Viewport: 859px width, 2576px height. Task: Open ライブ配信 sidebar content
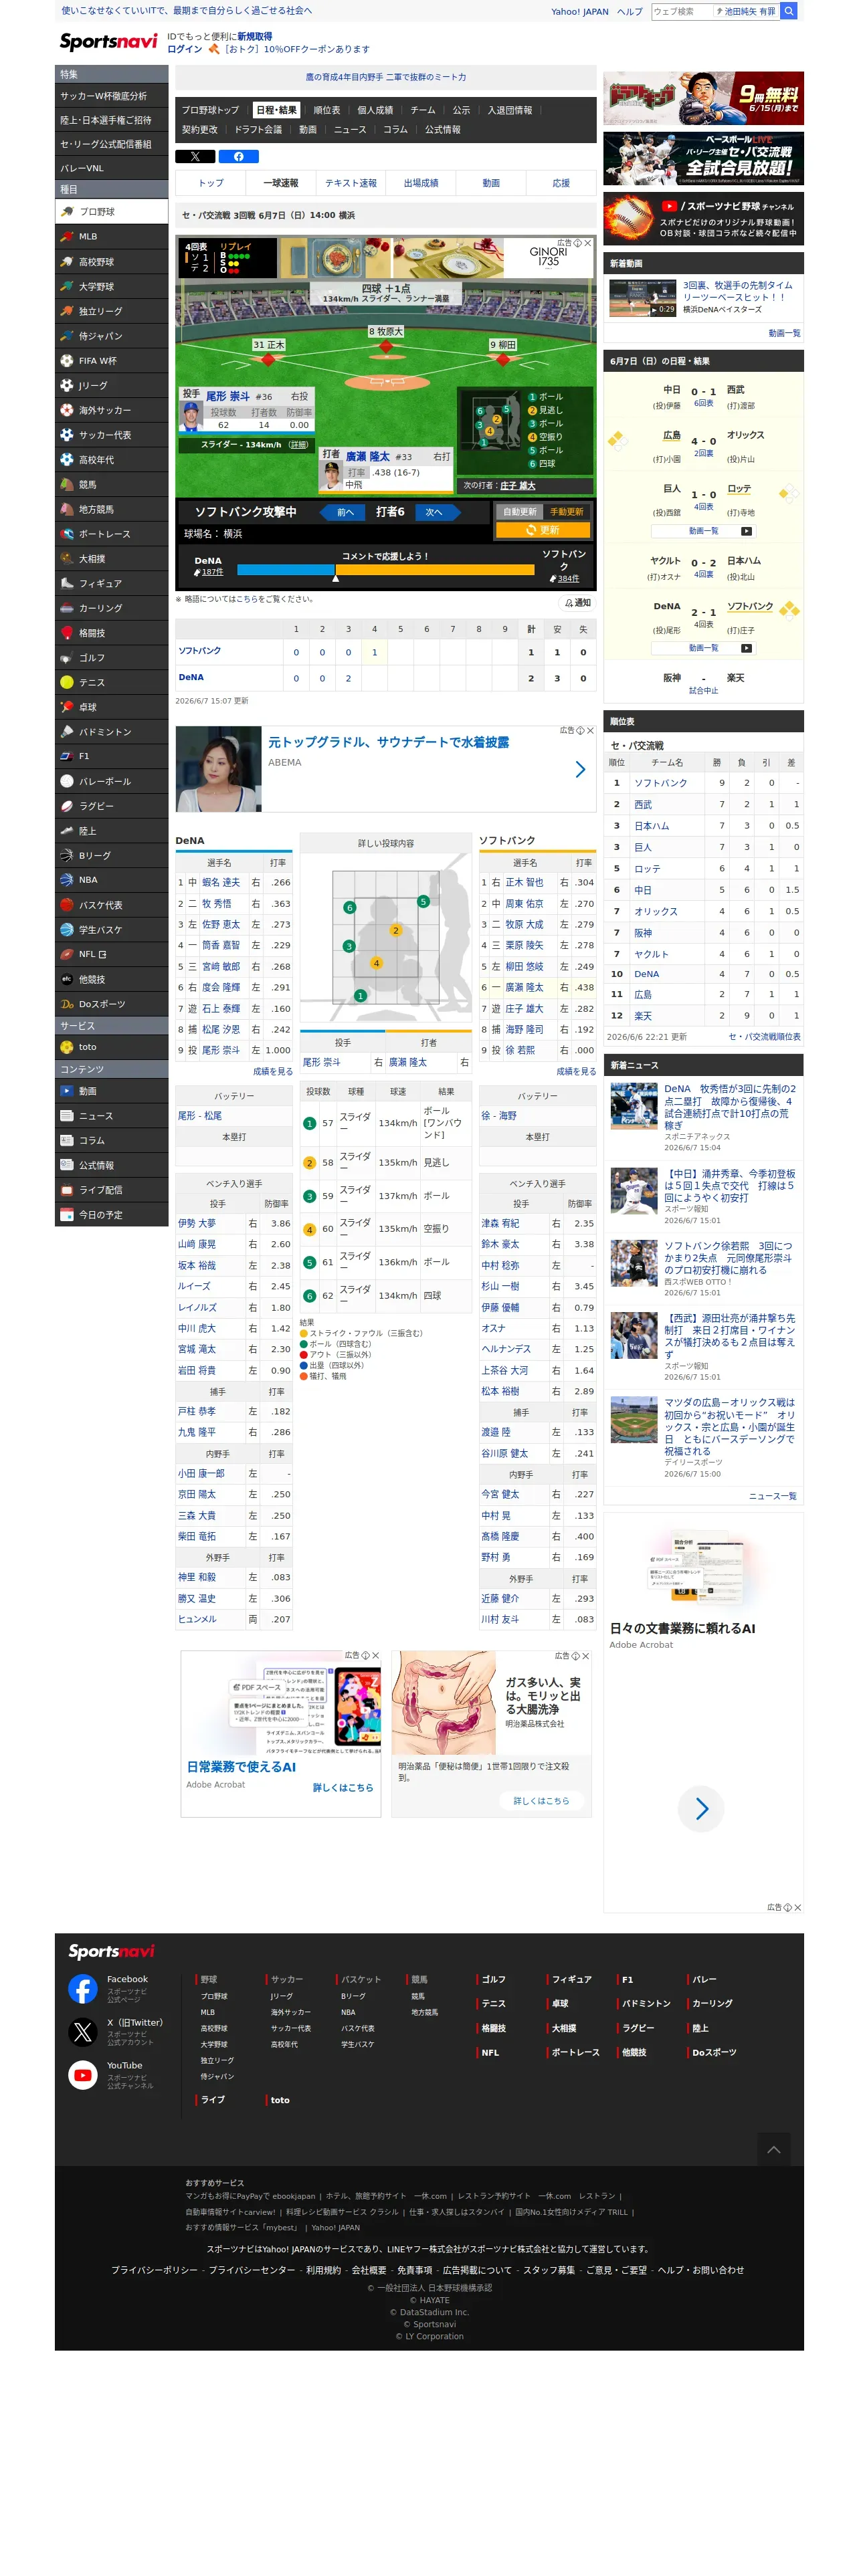pos(111,1190)
